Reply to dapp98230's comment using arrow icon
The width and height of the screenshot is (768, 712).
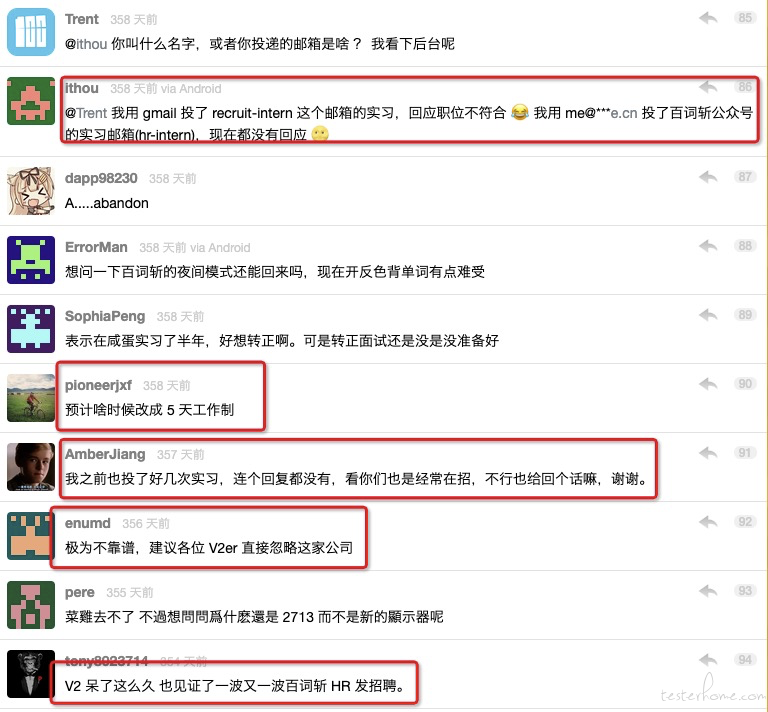point(708,177)
